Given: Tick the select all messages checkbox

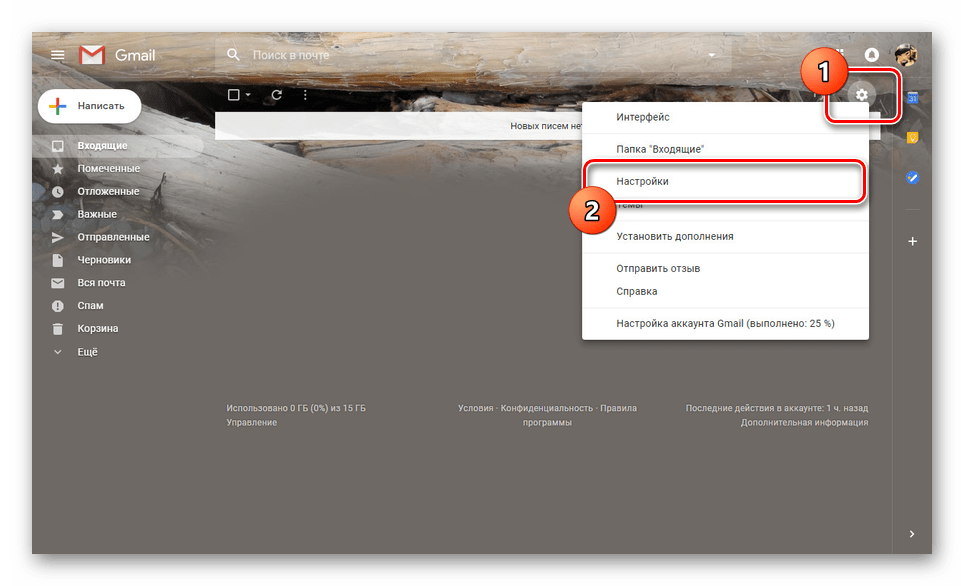Looking at the screenshot, I should (234, 95).
